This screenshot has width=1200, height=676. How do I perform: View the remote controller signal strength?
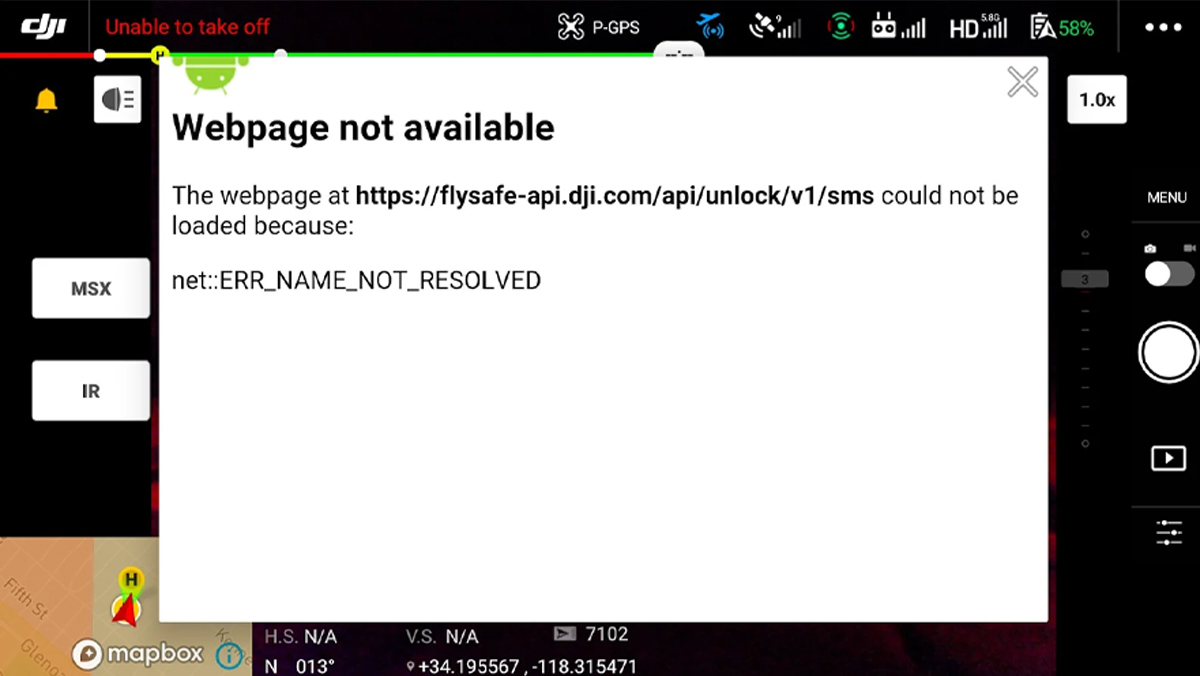pyautogui.click(x=898, y=27)
